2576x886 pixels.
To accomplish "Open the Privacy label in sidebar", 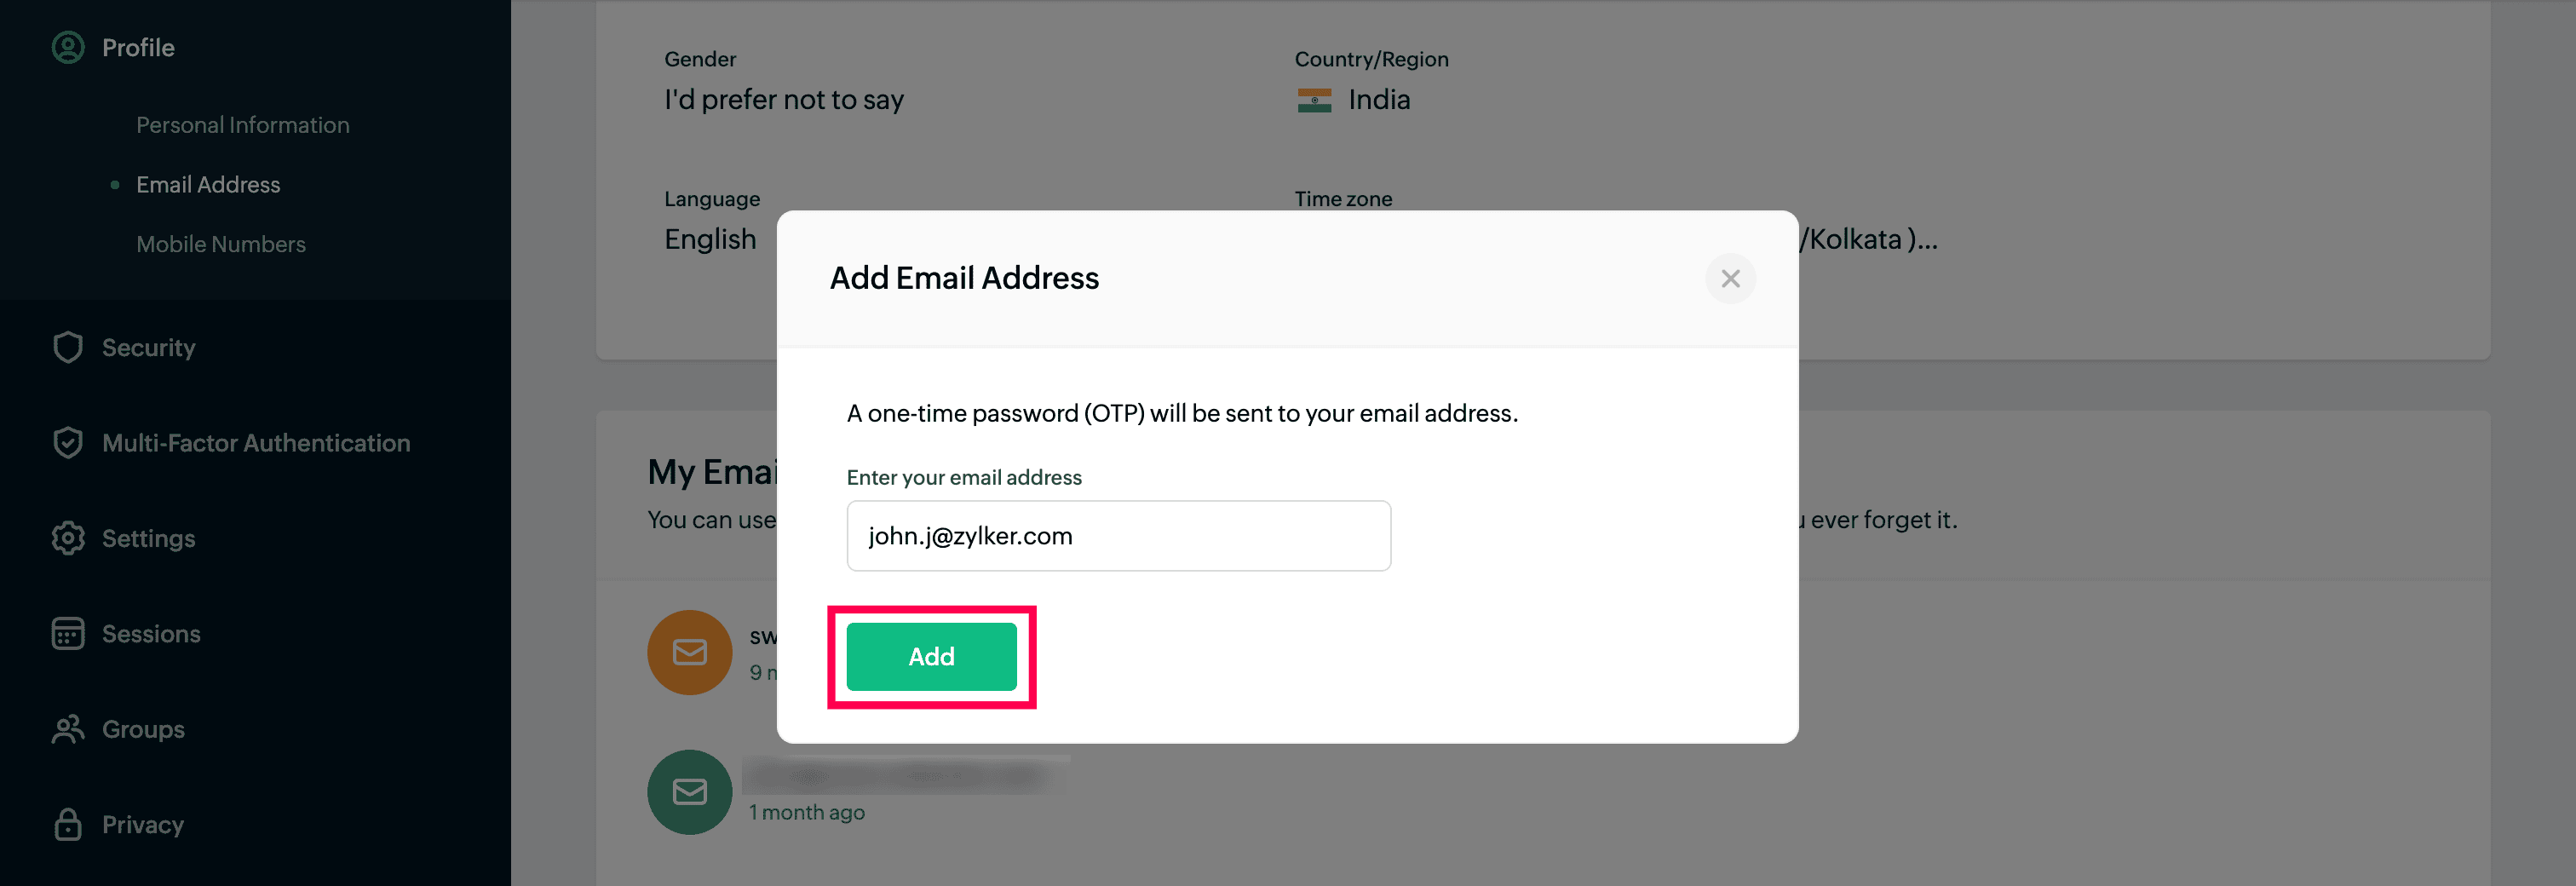I will coord(143,825).
